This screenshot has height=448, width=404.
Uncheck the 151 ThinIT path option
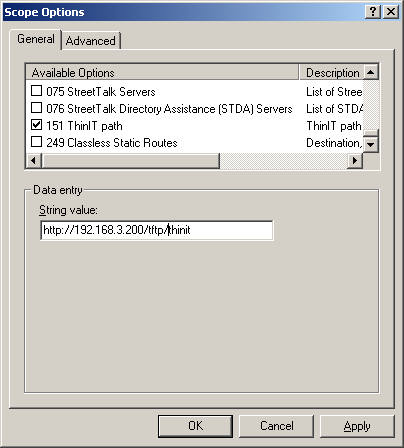(36, 125)
